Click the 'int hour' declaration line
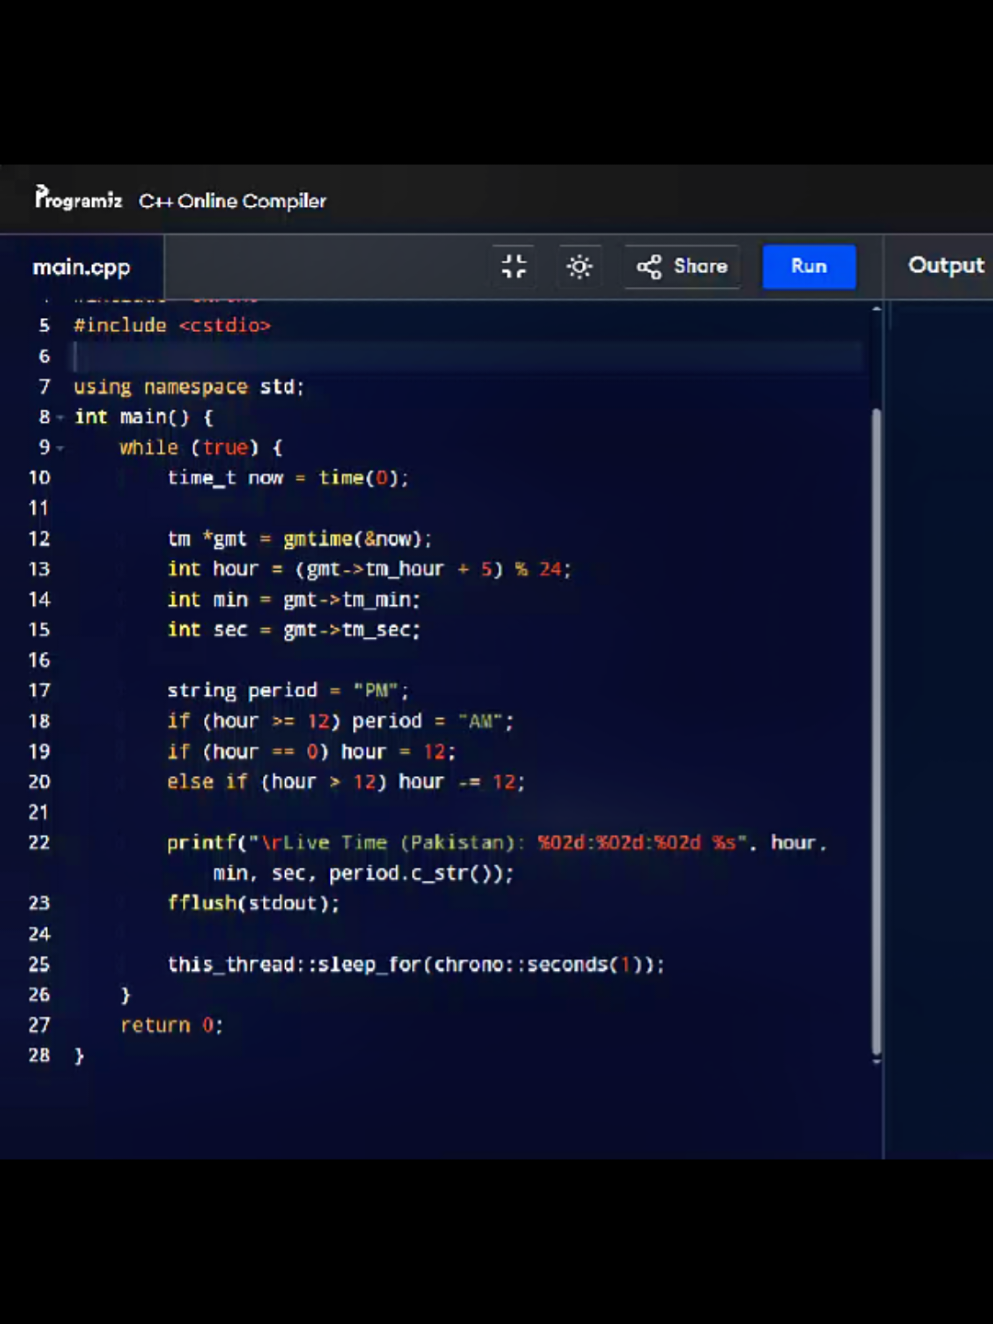This screenshot has height=1324, width=993. [x=369, y=569]
